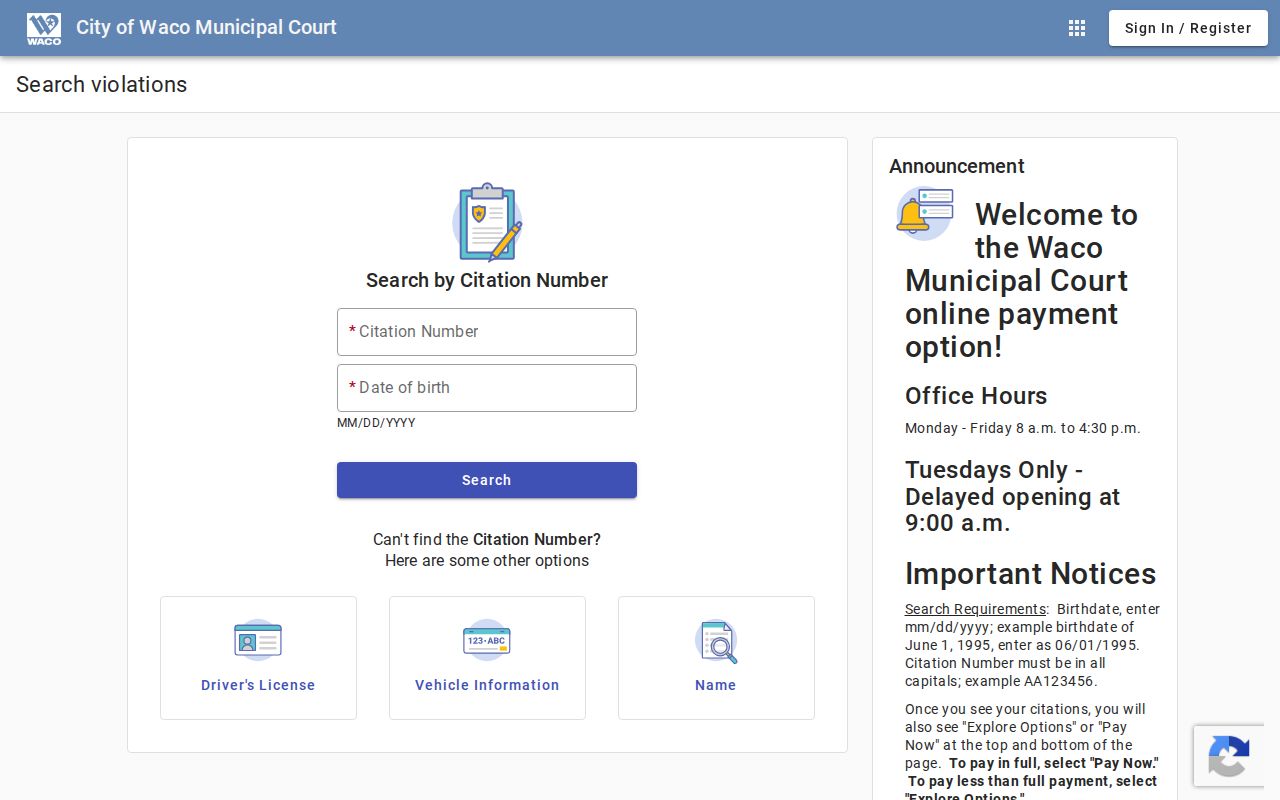Viewport: 1280px width, 800px height.
Task: Click the Office Hours heading
Action: pyautogui.click(x=976, y=396)
